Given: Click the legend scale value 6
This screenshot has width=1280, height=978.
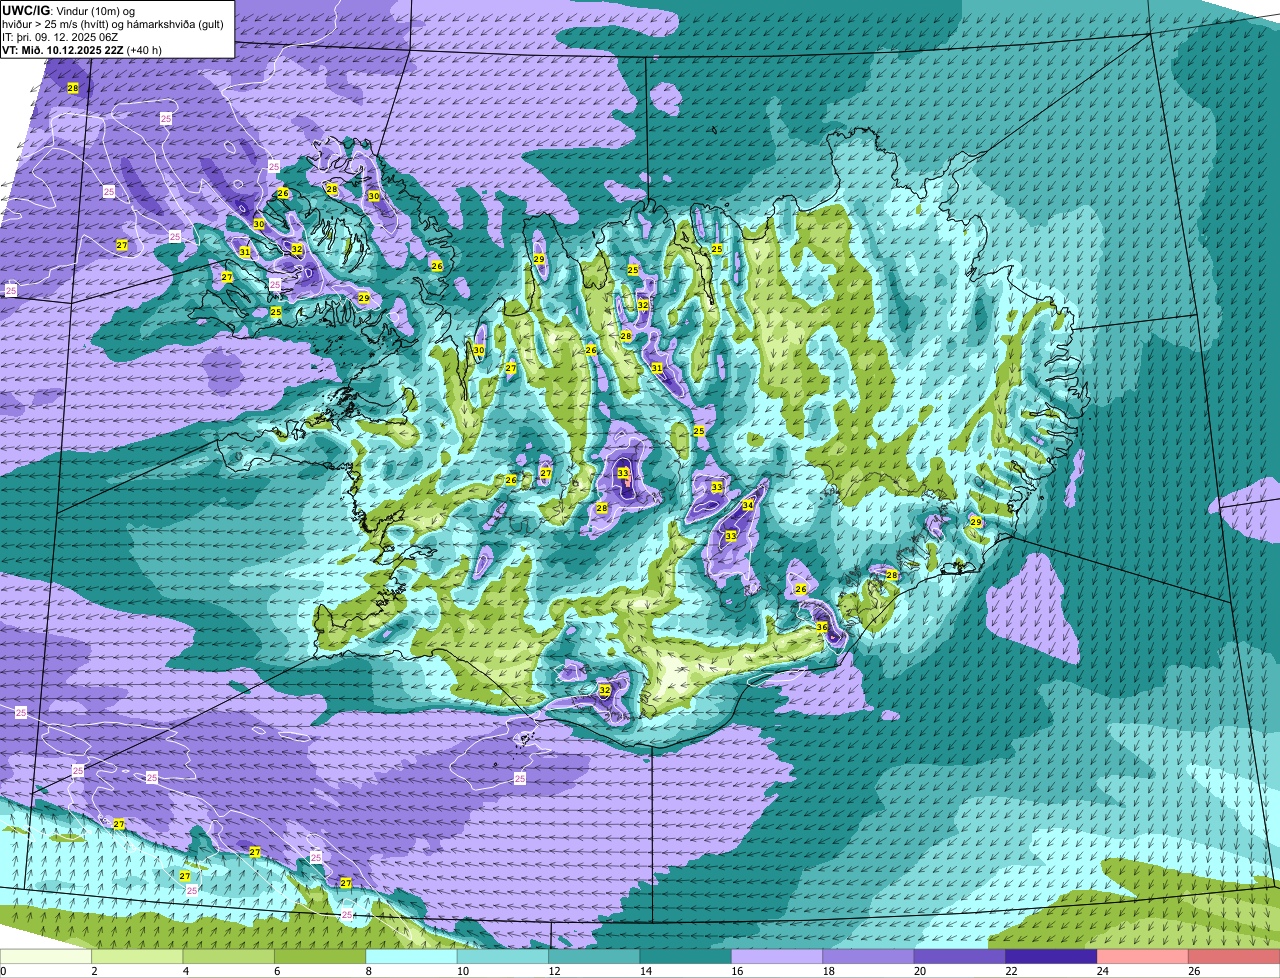Looking at the screenshot, I should tap(276, 971).
